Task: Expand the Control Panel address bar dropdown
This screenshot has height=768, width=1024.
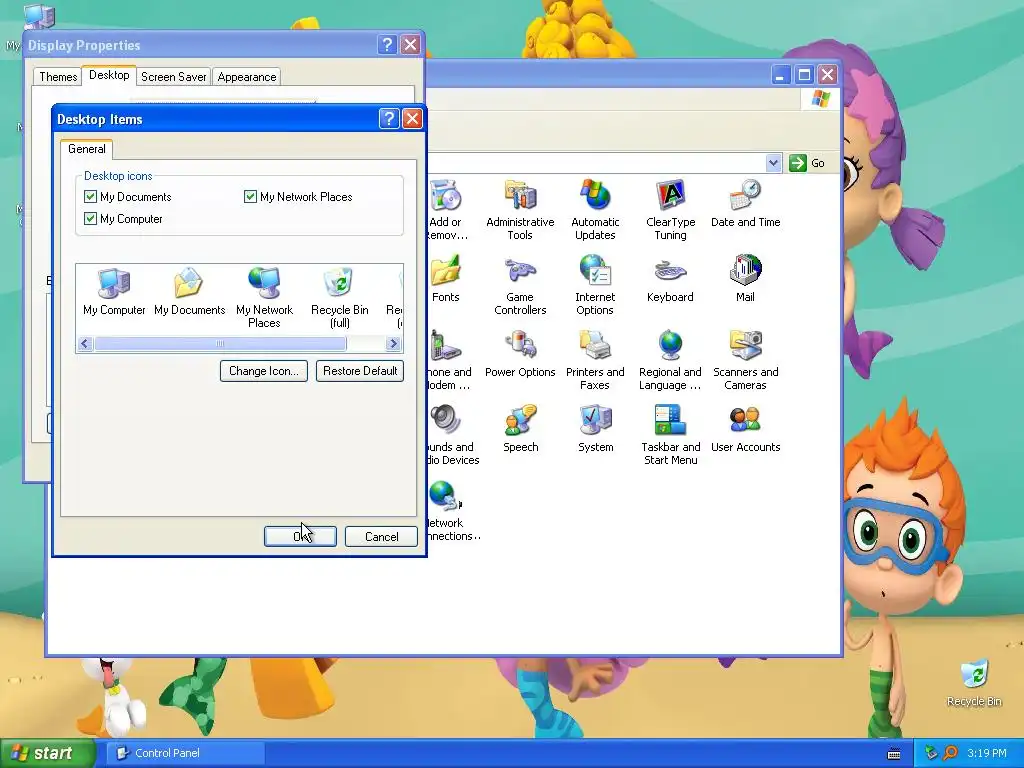Action: (x=773, y=163)
